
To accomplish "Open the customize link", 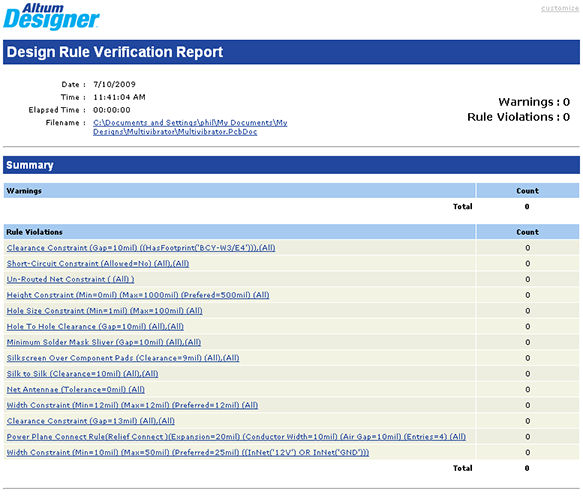I will tap(560, 8).
